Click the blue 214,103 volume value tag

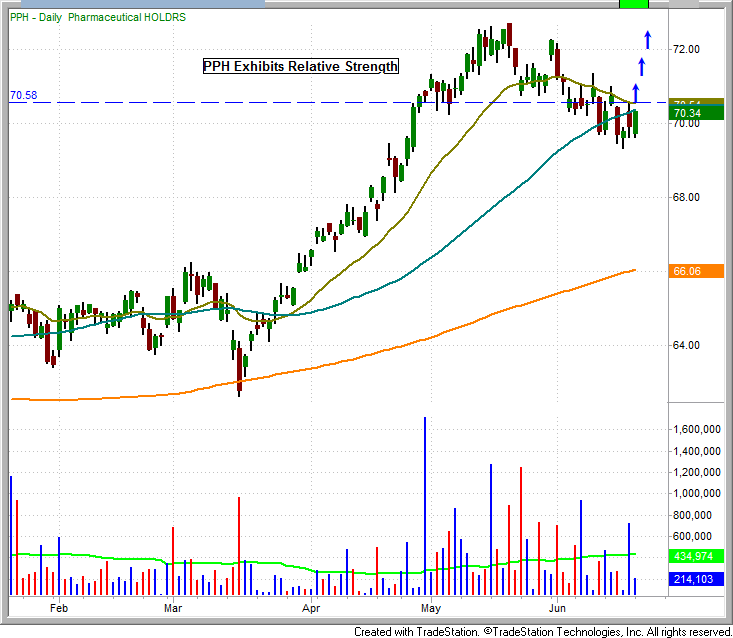click(696, 579)
